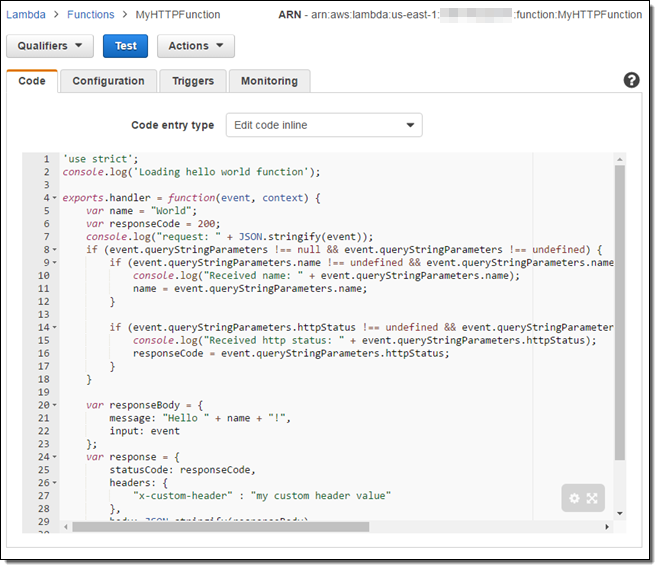Open the Qualifiers dropdown
660x570 pixels.
point(50,46)
